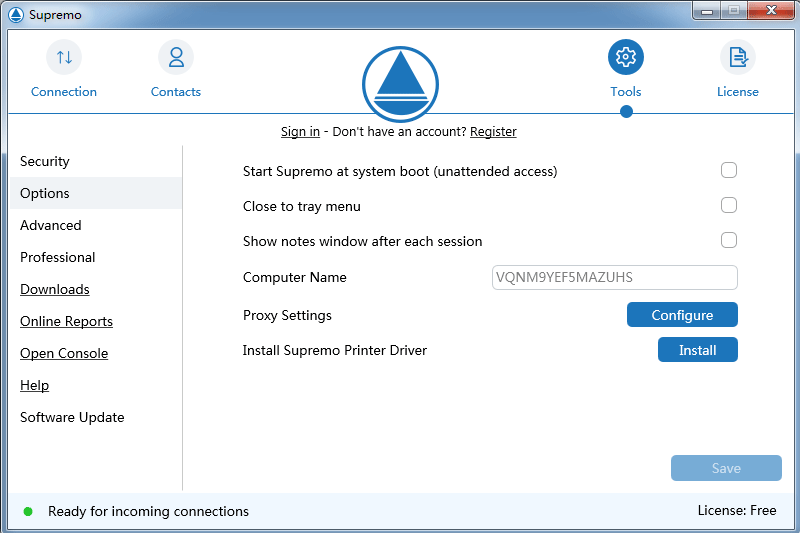Screen dimensions: 800x533
Task: Select Security in the sidebar
Action: [x=95, y=161]
